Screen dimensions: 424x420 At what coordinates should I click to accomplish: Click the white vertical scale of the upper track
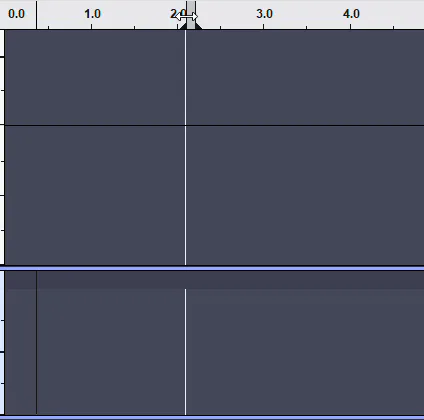pos(2,147)
